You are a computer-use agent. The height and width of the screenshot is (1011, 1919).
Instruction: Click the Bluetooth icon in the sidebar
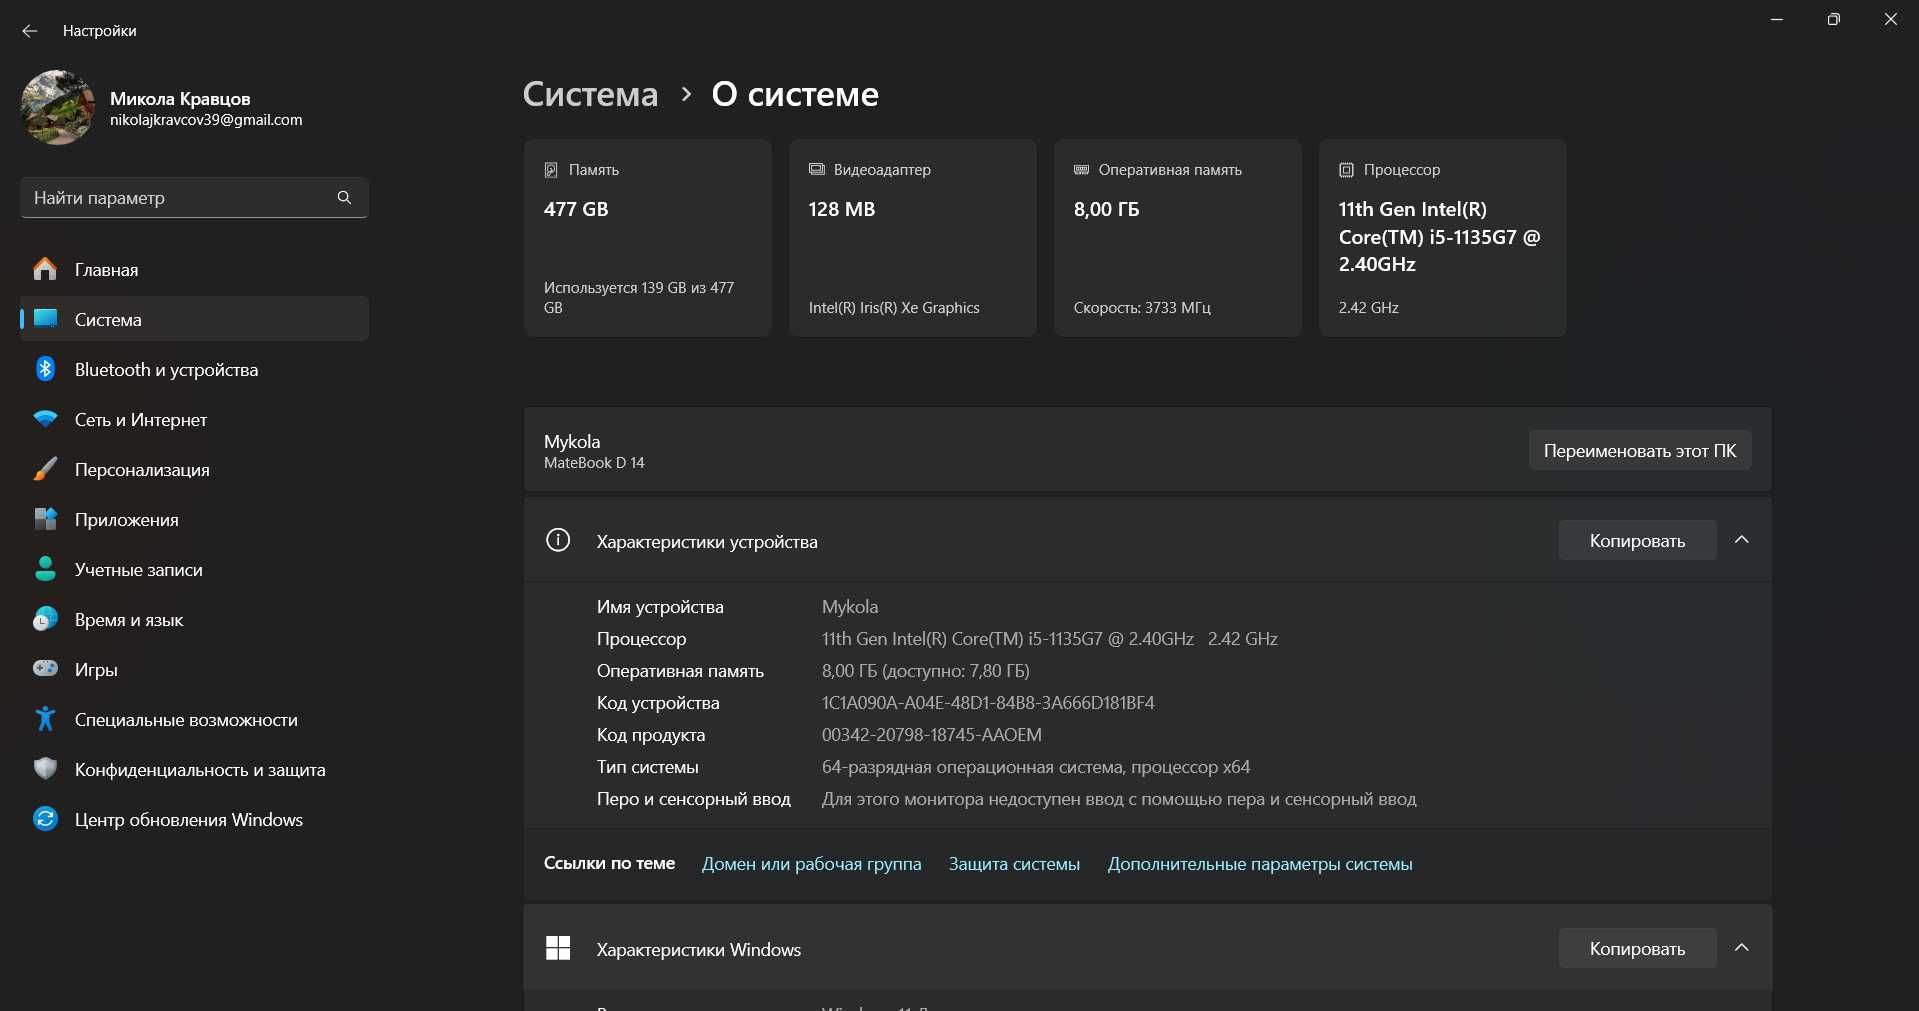click(x=45, y=369)
